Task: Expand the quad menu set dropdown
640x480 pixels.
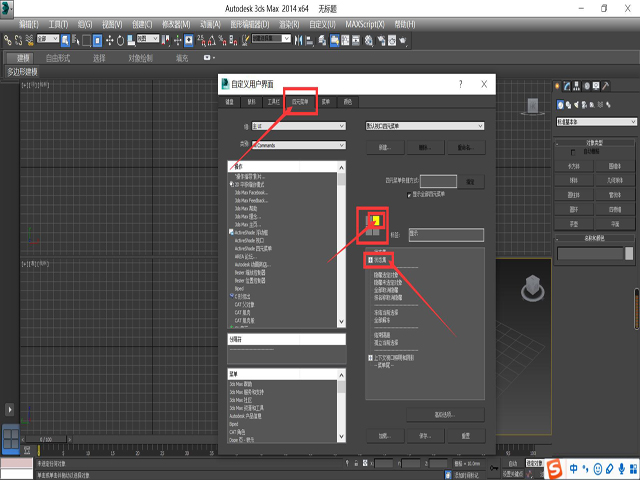Action: (425, 126)
